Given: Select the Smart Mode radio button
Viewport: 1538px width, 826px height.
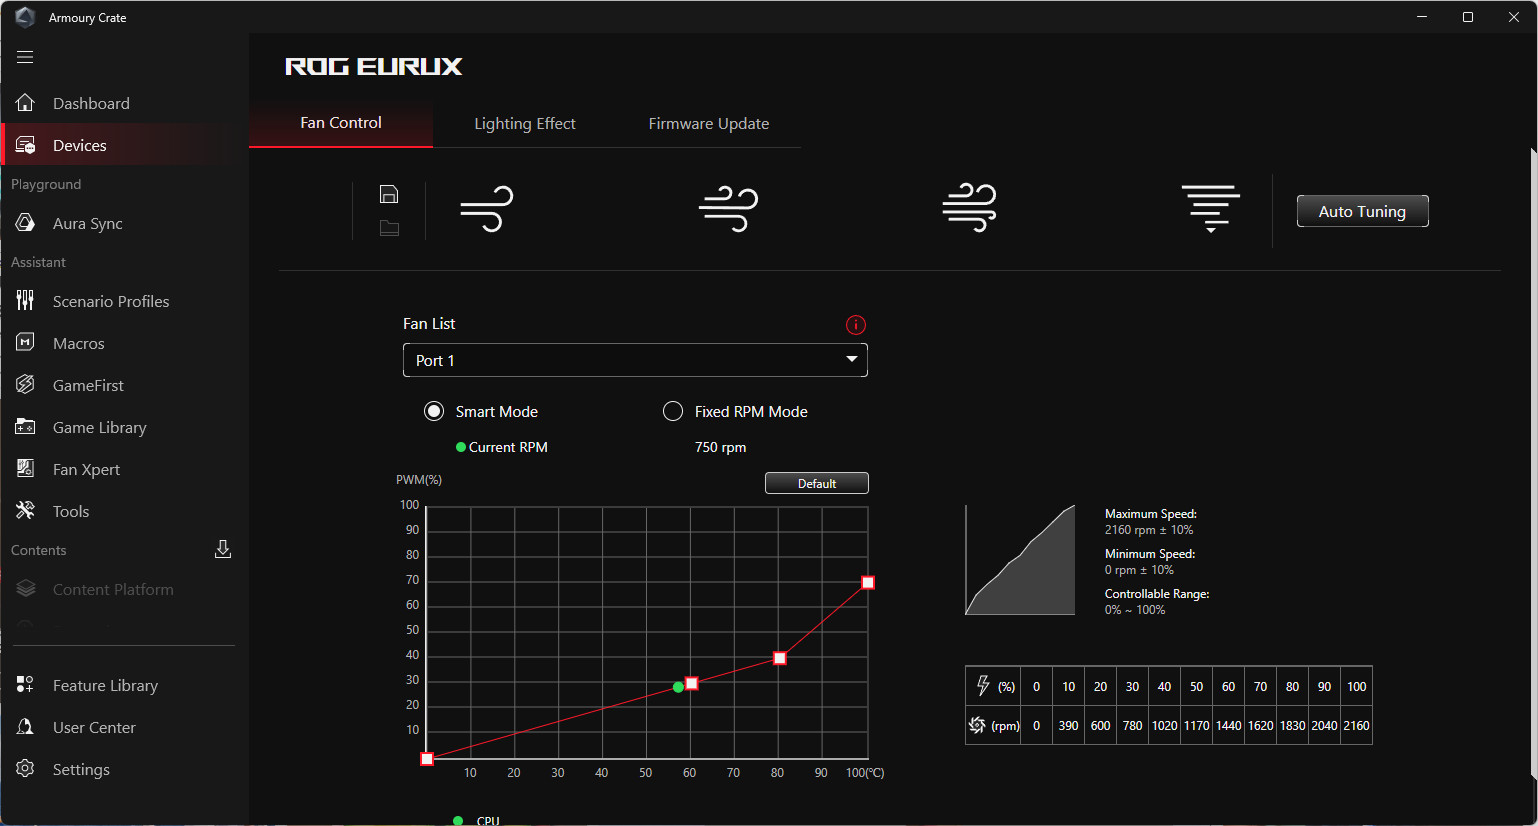Looking at the screenshot, I should click(434, 411).
